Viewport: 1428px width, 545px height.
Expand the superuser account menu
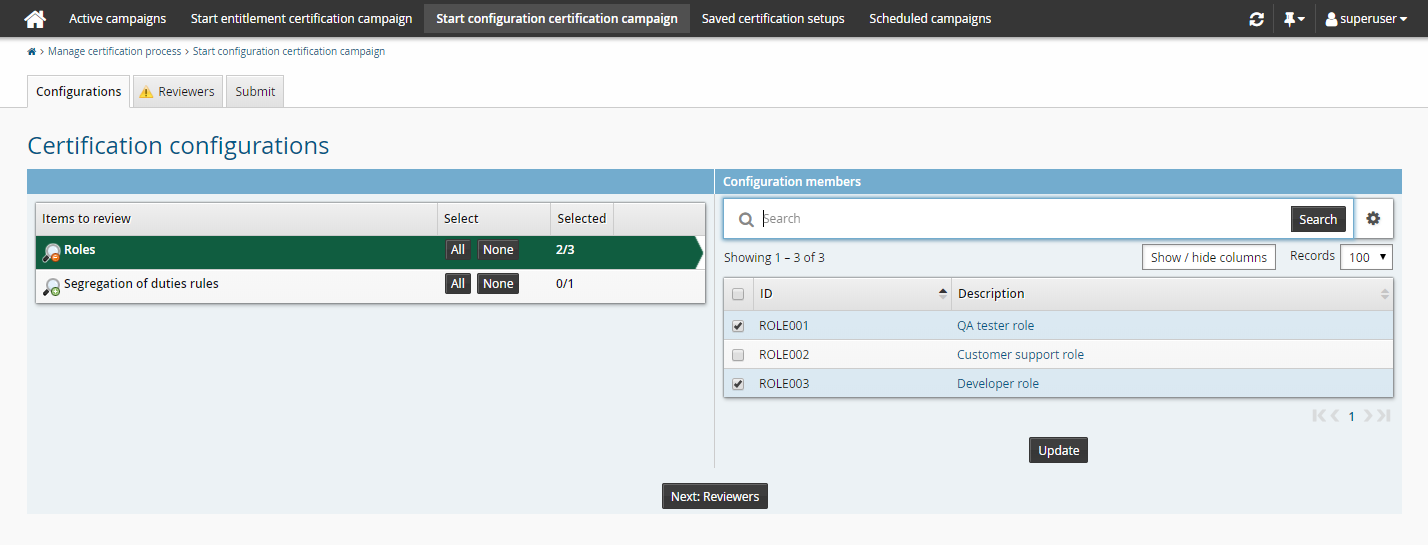(x=1366, y=19)
